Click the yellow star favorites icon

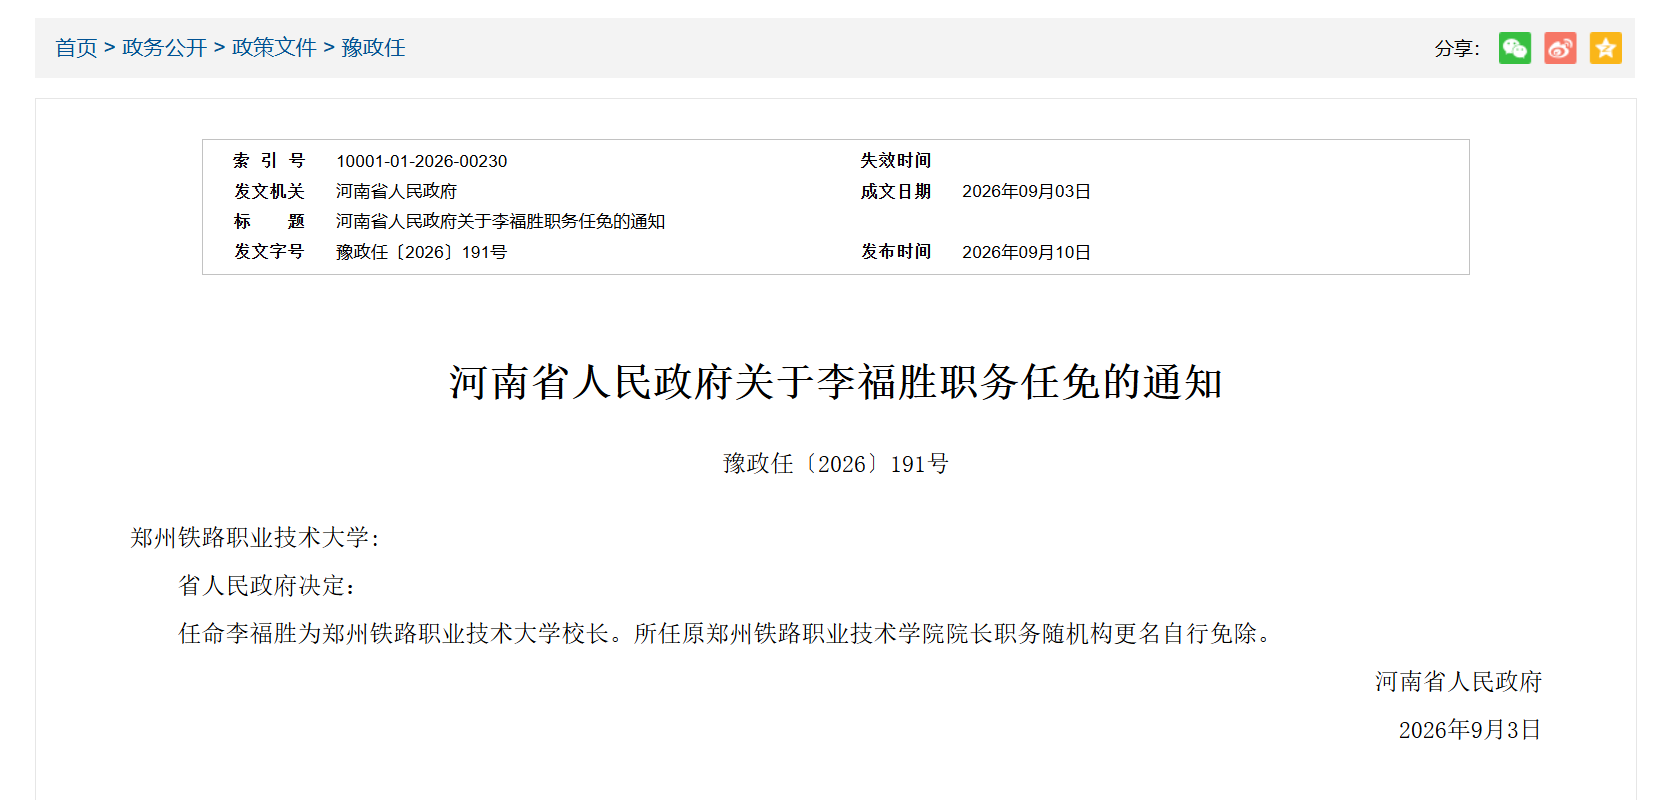[1606, 48]
